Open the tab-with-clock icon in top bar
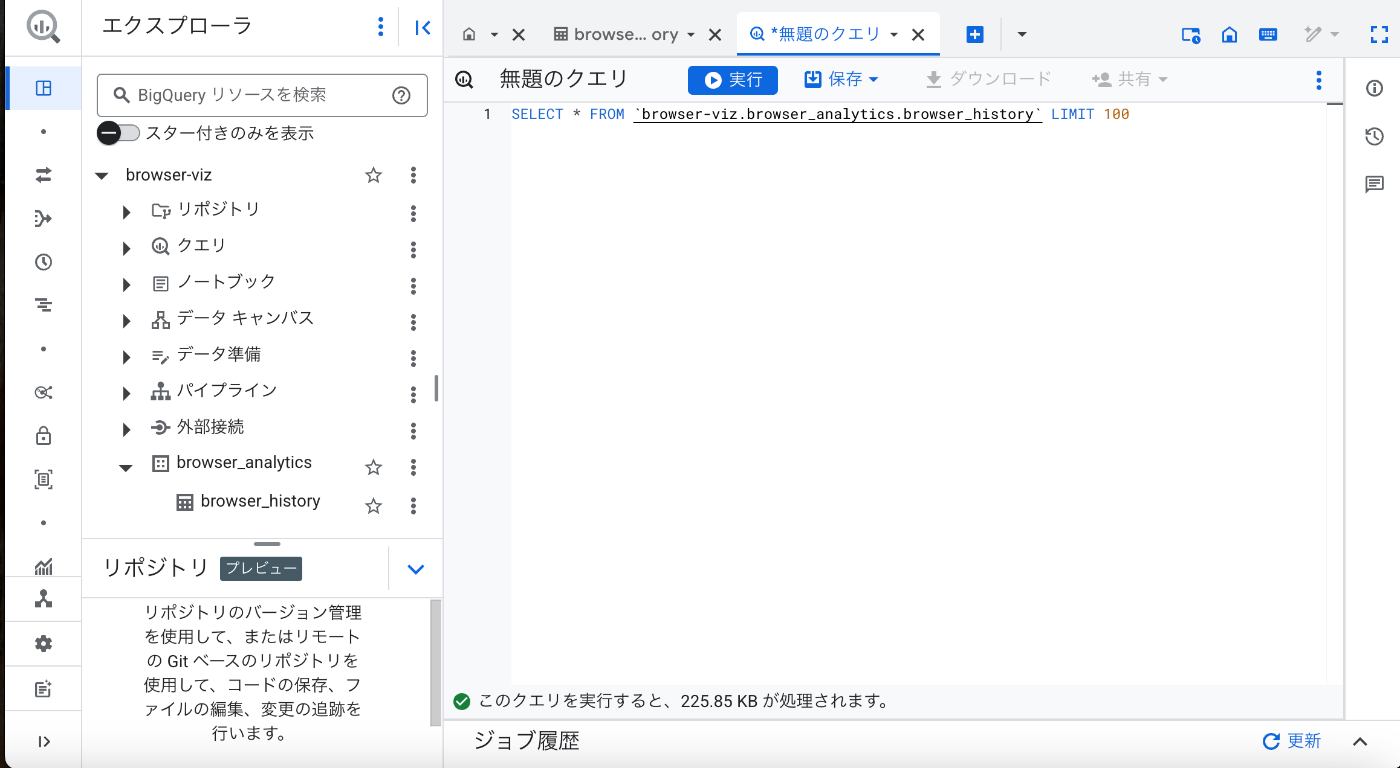This screenshot has height=768, width=1400. point(1191,34)
